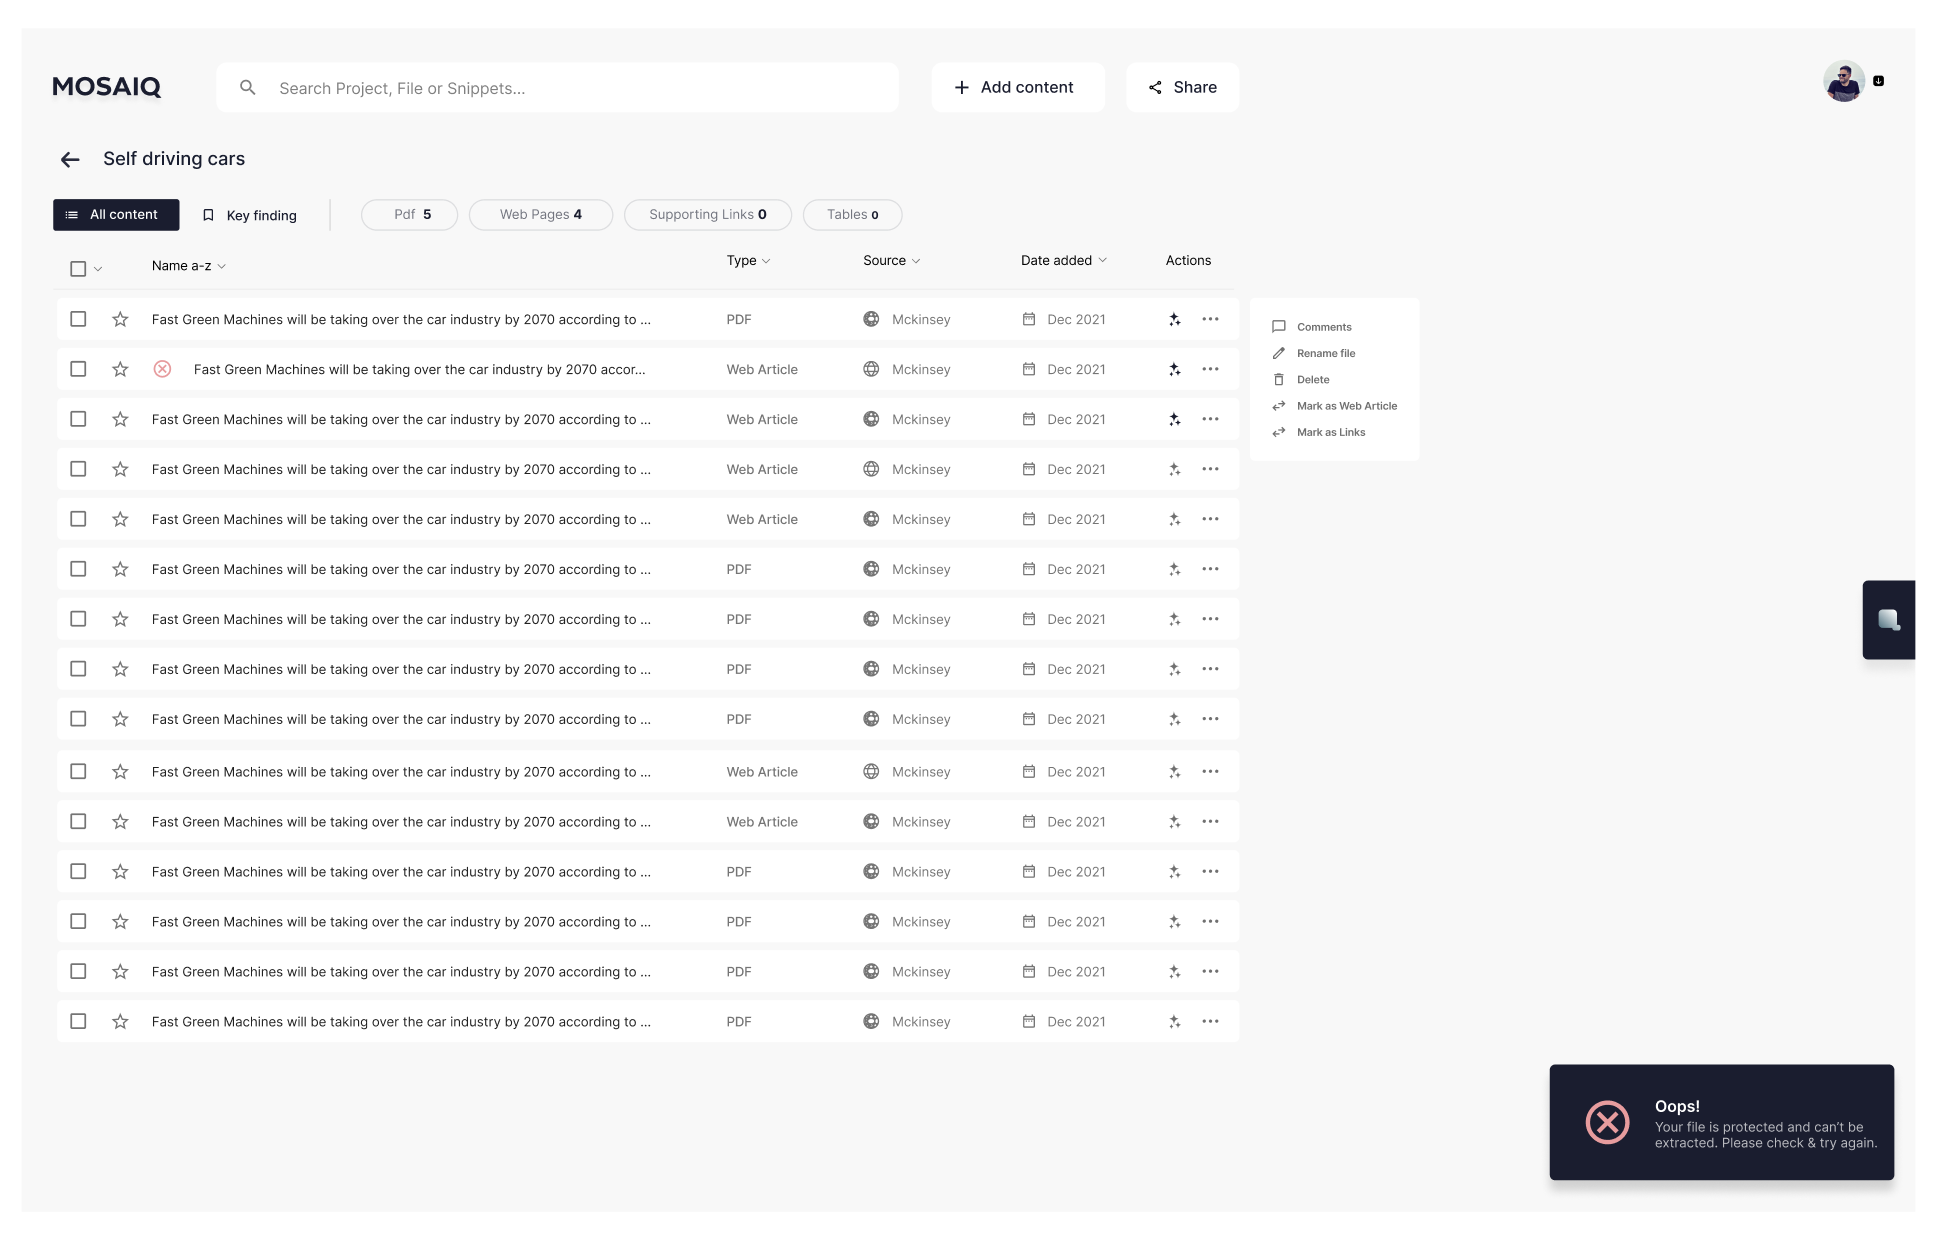Image resolution: width=1938 pixels, height=1254 pixels.
Task: Choose Mark as Web Article in the menu
Action: (1347, 406)
